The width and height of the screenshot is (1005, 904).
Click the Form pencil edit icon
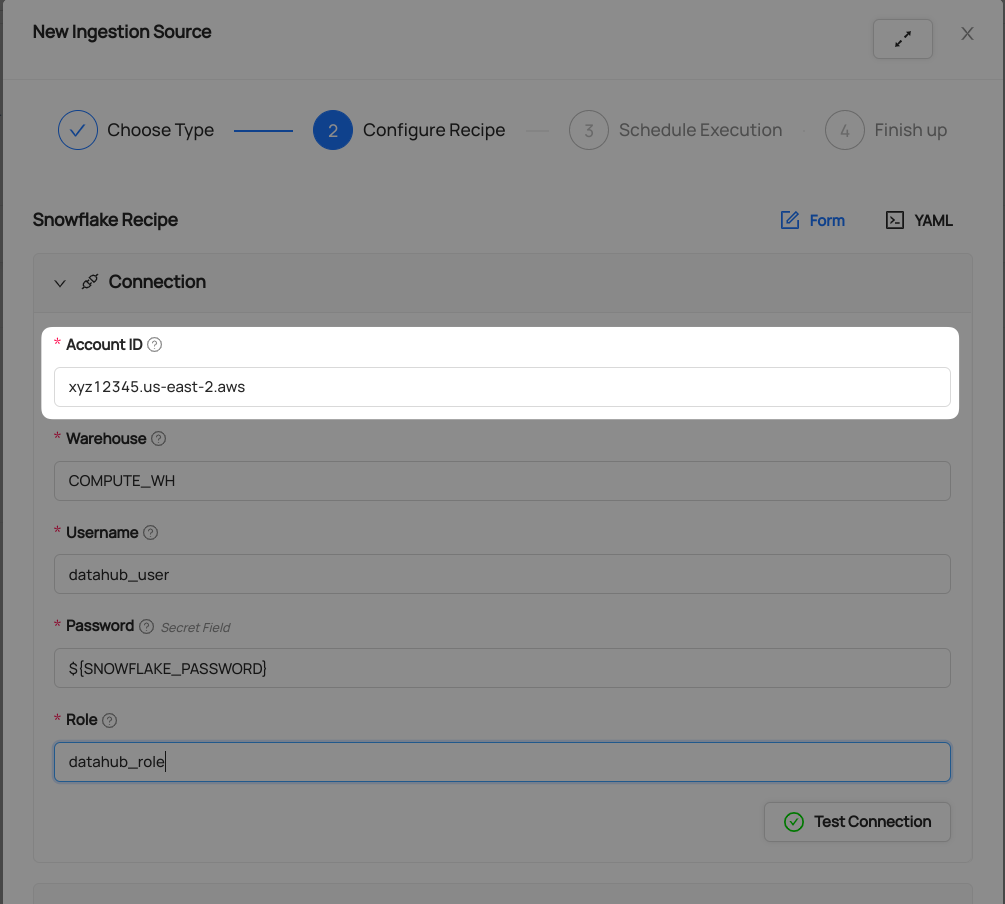coord(790,220)
